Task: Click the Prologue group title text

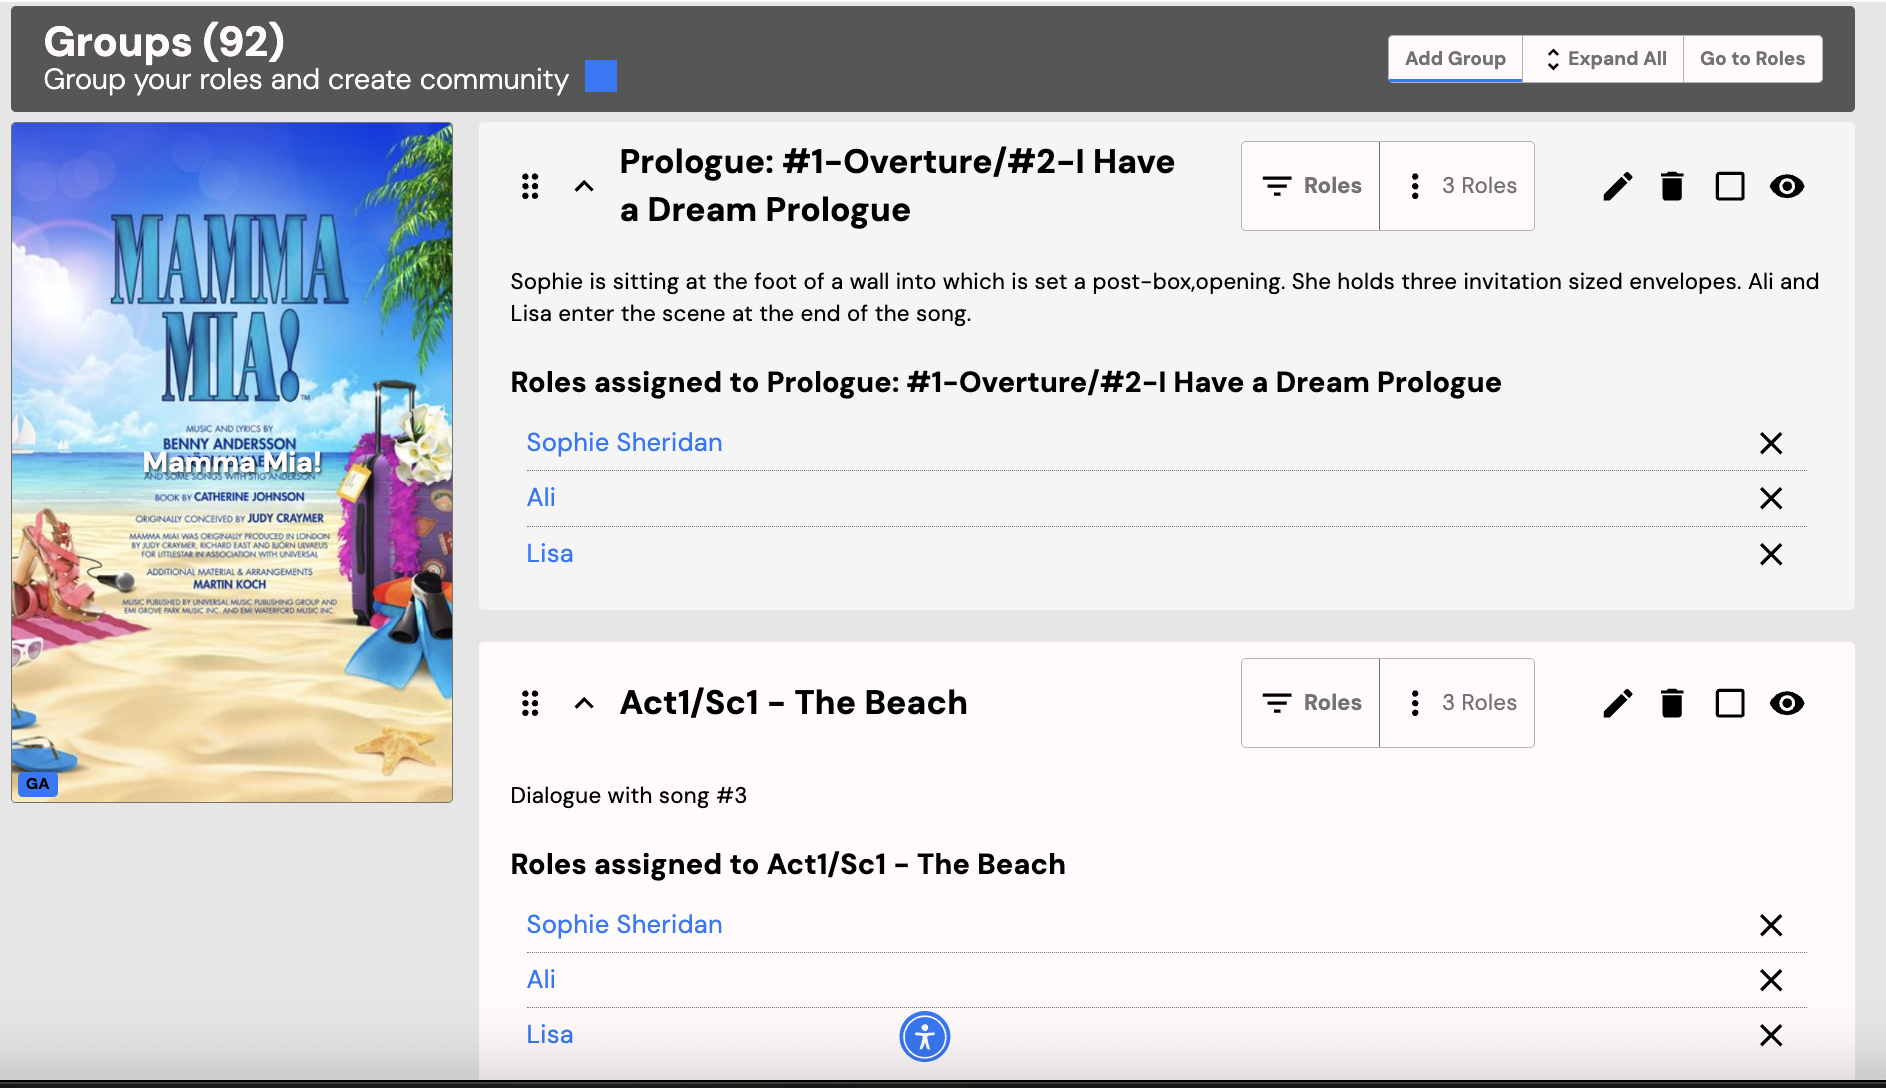Action: 897,186
